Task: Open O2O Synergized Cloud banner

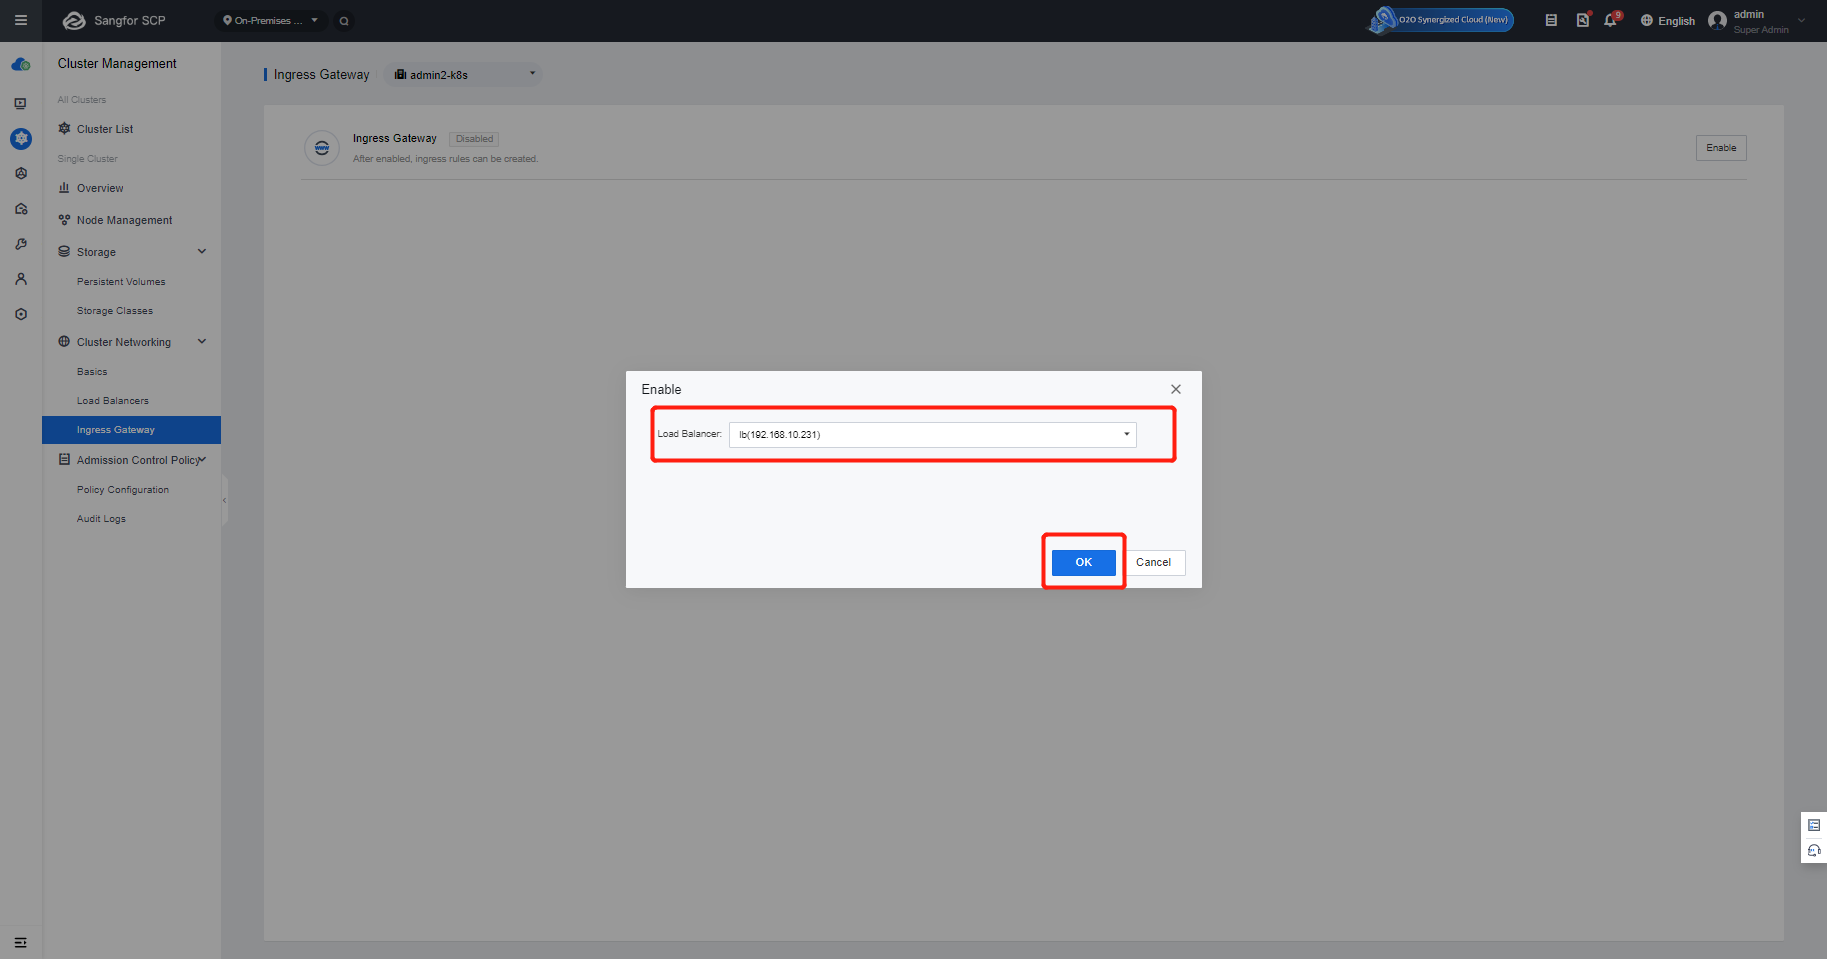Action: pyautogui.click(x=1441, y=20)
